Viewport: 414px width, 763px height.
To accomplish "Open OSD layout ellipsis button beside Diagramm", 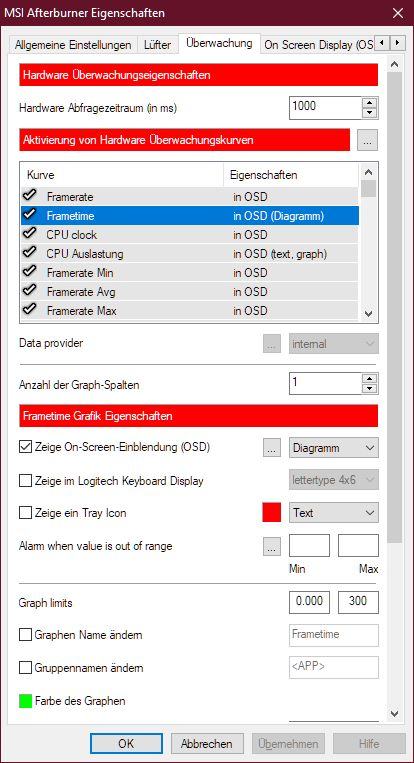I will click(x=272, y=448).
